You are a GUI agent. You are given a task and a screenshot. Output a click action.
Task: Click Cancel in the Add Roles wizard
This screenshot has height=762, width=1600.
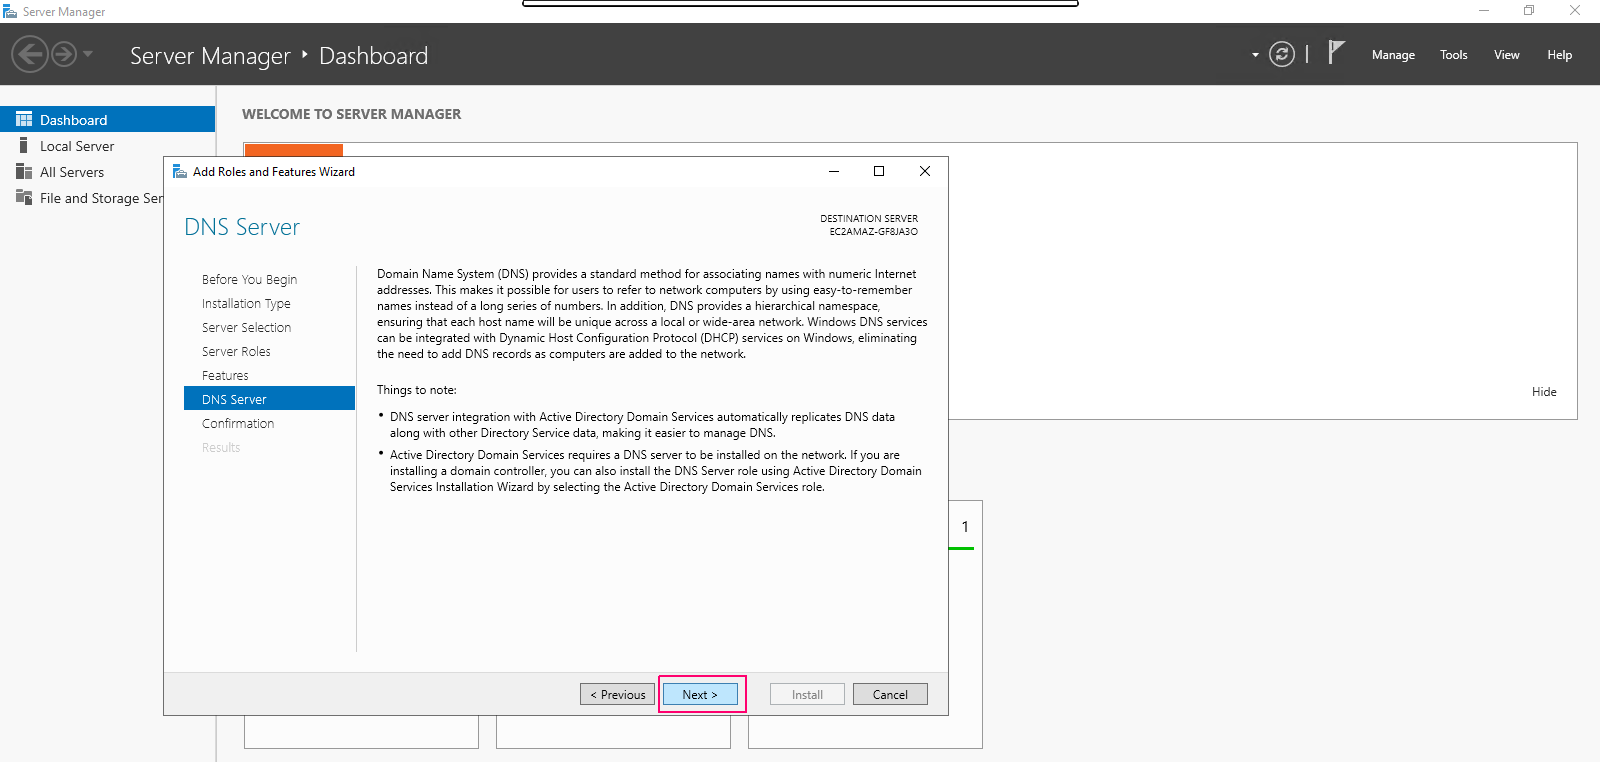pyautogui.click(x=890, y=694)
